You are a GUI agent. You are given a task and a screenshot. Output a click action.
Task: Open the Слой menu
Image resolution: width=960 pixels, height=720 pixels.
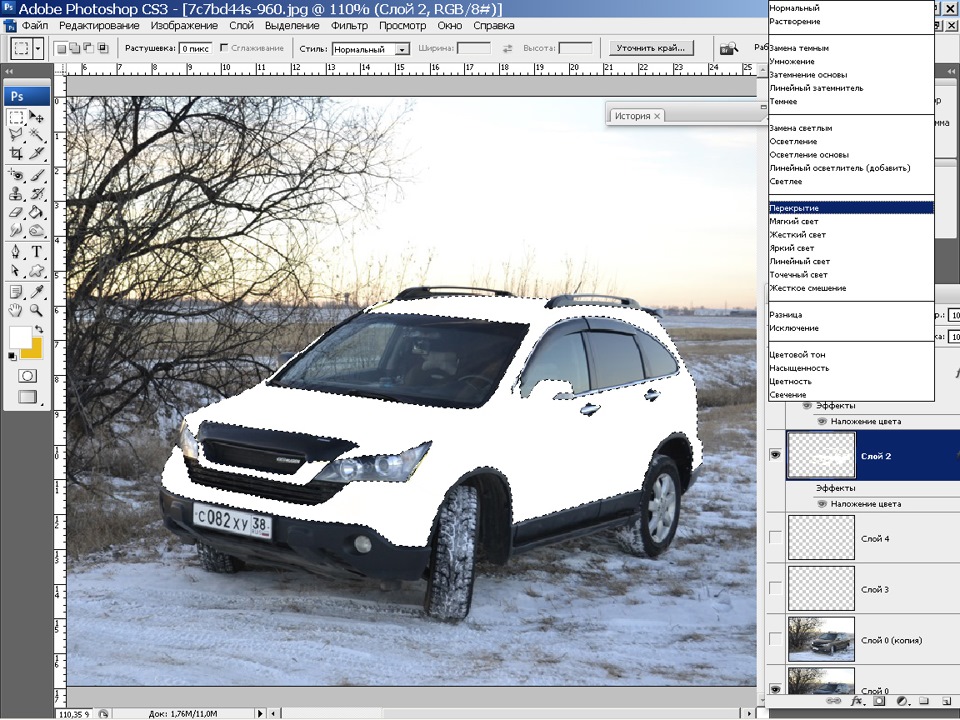click(x=241, y=26)
